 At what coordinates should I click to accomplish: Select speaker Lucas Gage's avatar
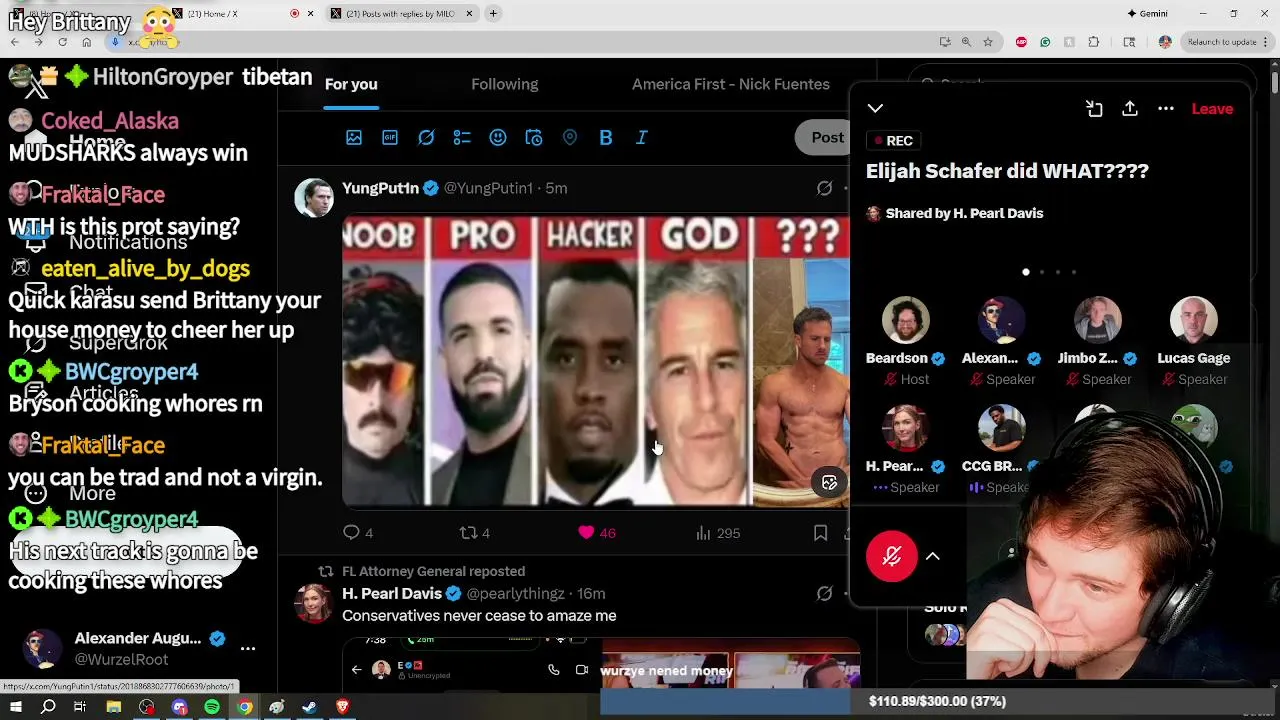point(1193,320)
